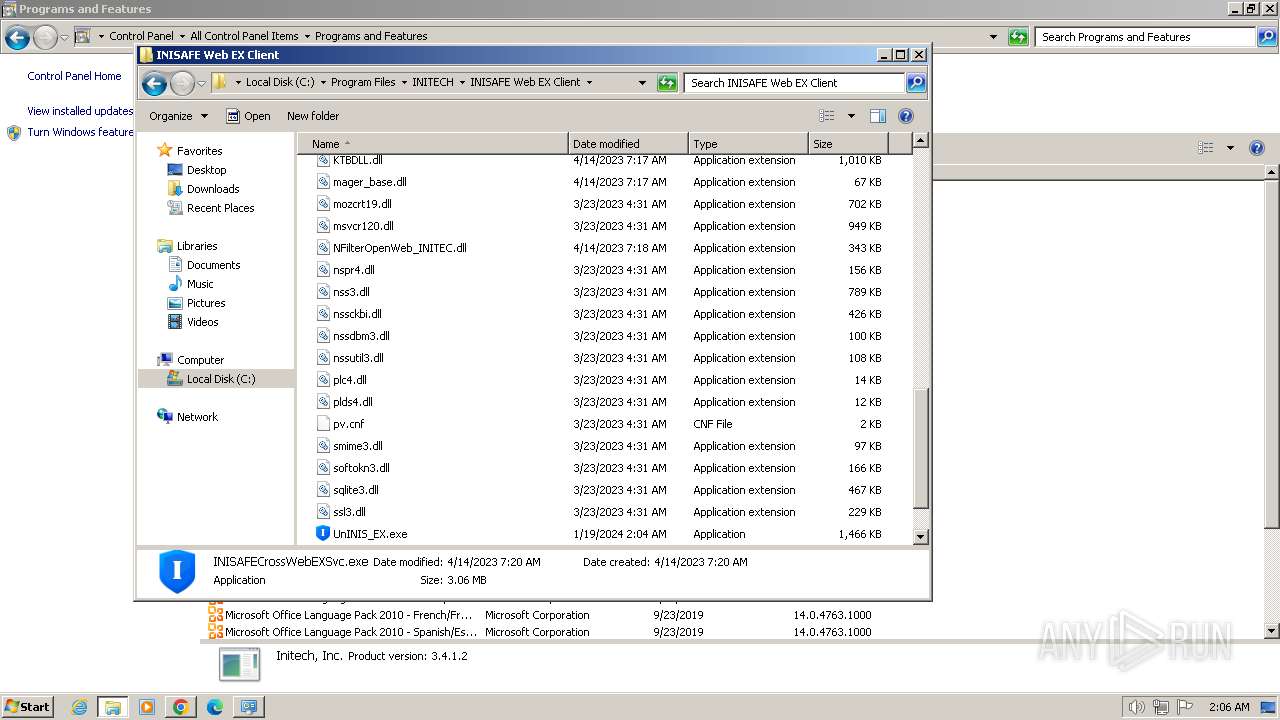Select the ssl3.dll file icon
Screen dimensions: 1280x720
tap(323, 512)
